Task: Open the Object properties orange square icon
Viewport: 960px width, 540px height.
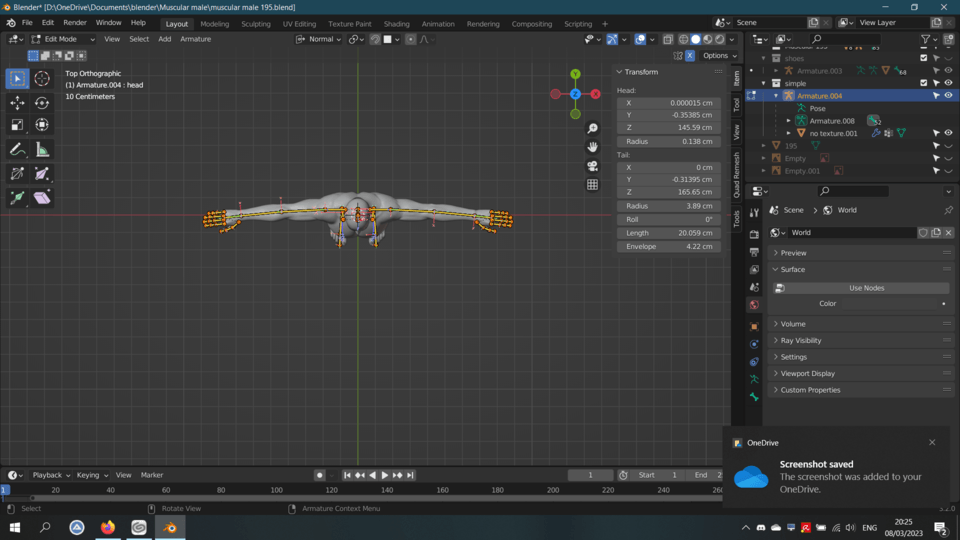Action: coord(754,326)
